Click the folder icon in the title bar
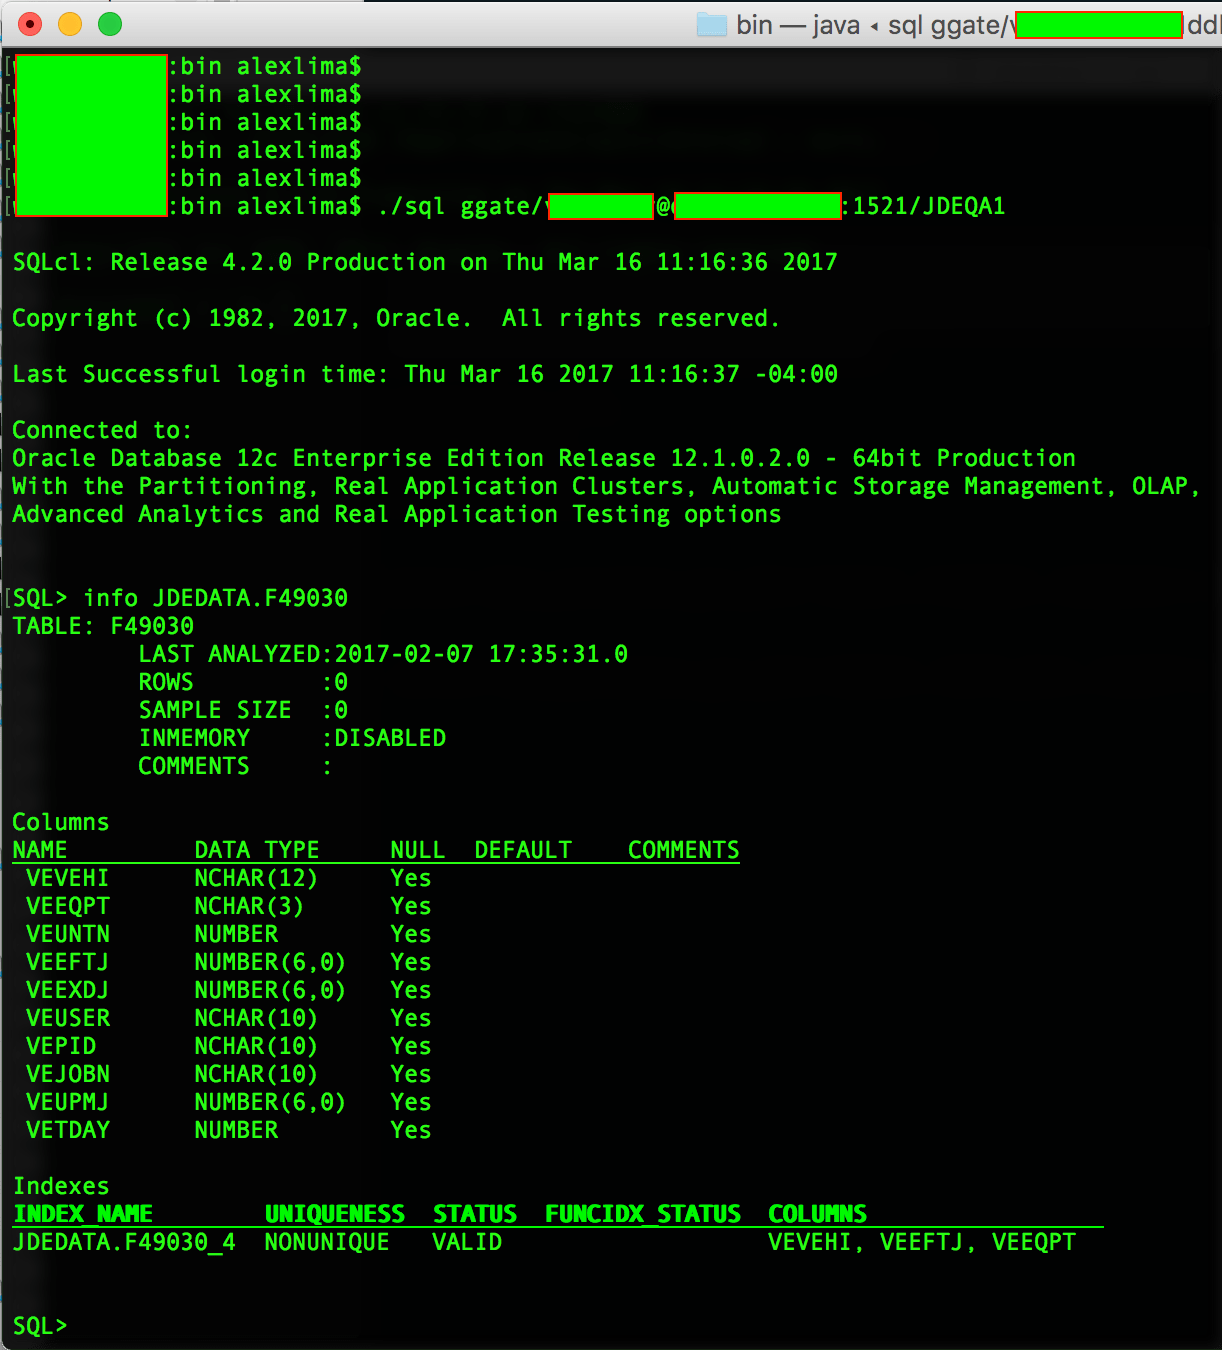 713,24
